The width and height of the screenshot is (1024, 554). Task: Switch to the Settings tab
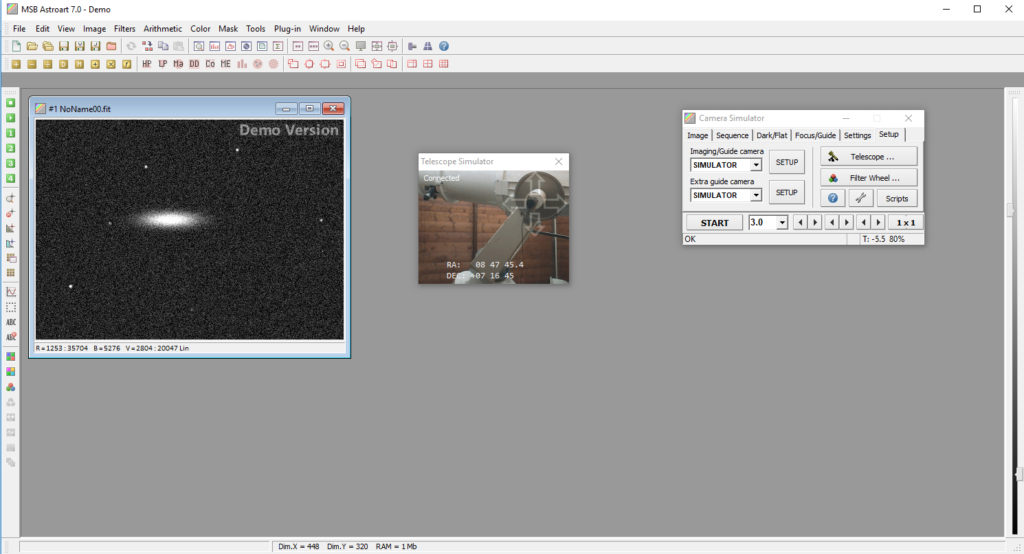[857, 135]
